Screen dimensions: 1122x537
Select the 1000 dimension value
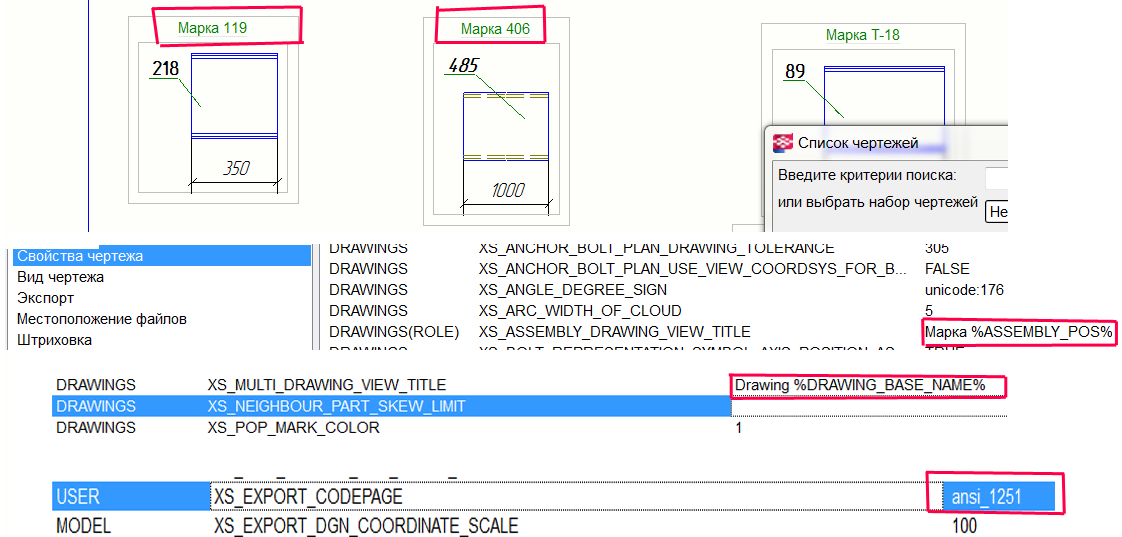pos(507,190)
